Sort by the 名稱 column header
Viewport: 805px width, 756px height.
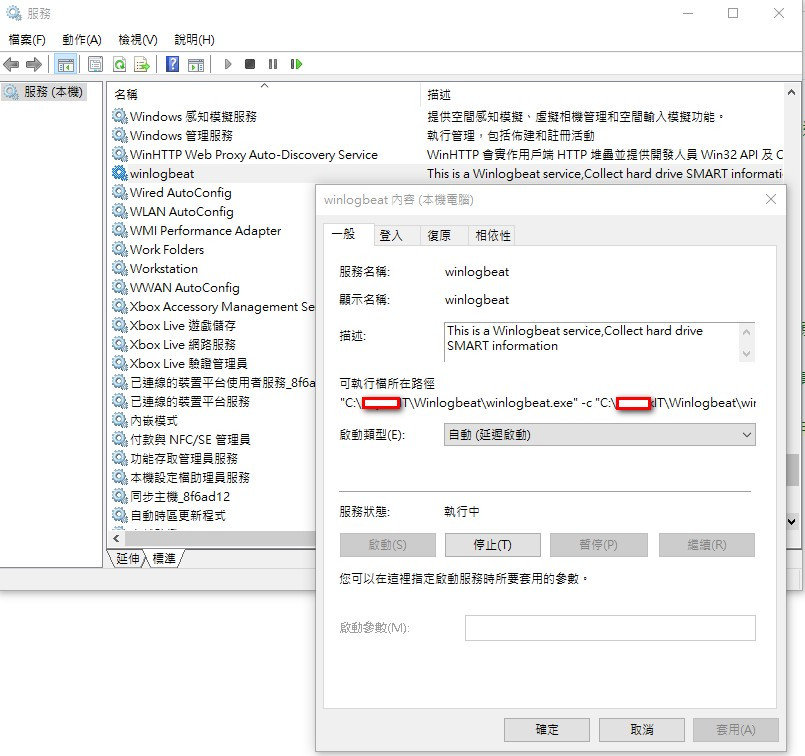[x=264, y=94]
